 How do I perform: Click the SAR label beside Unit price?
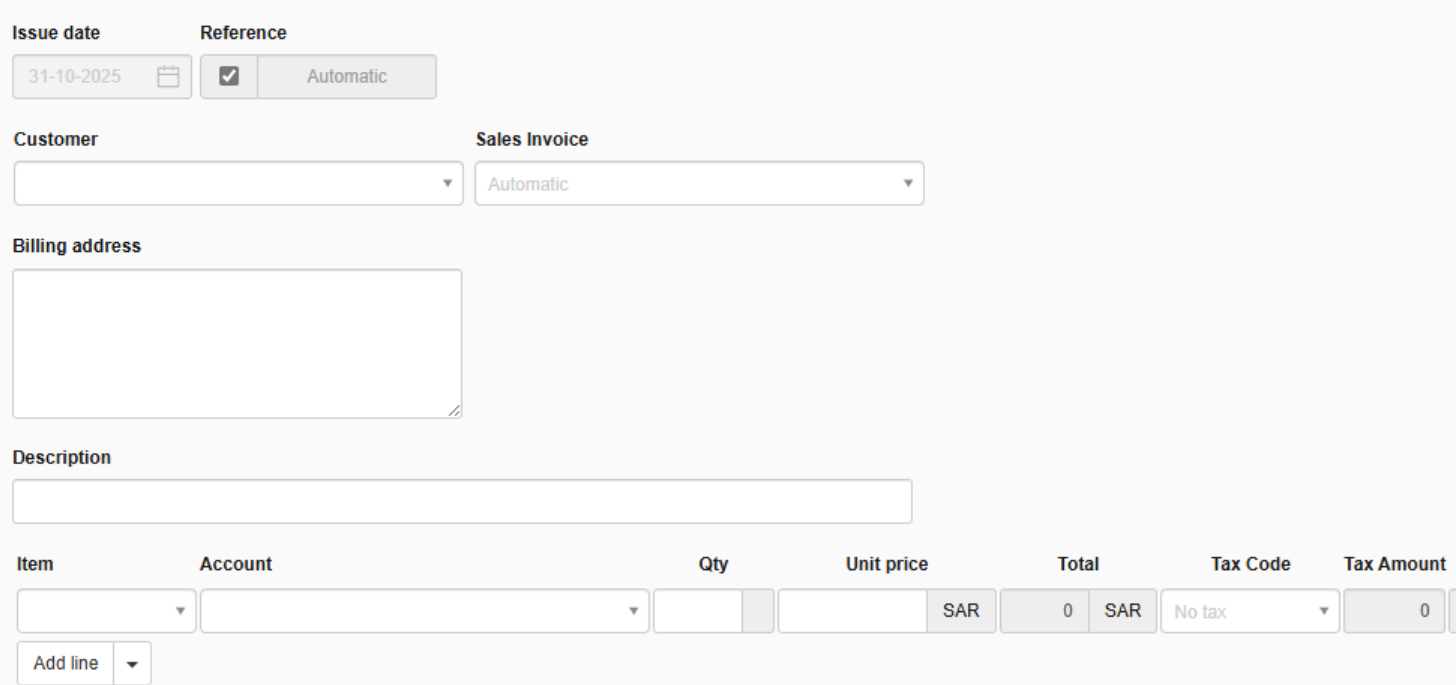pyautogui.click(x=961, y=611)
